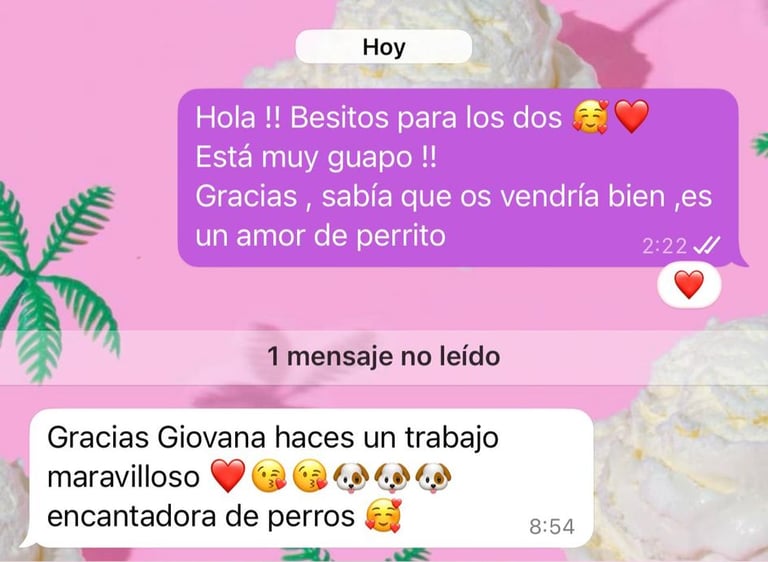Tap the last dog face emoji

433,477
